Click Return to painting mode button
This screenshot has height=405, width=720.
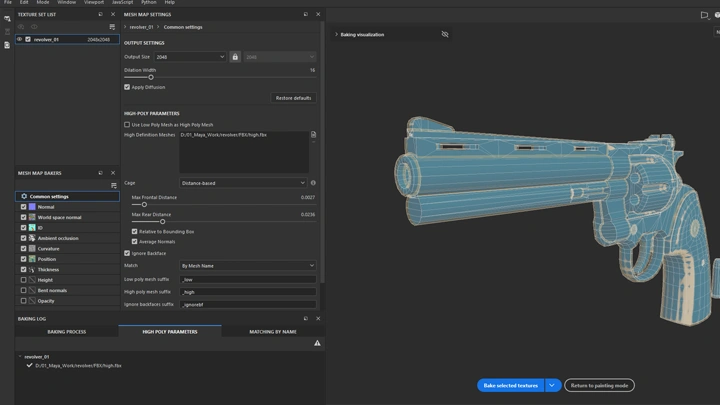[x=599, y=385]
